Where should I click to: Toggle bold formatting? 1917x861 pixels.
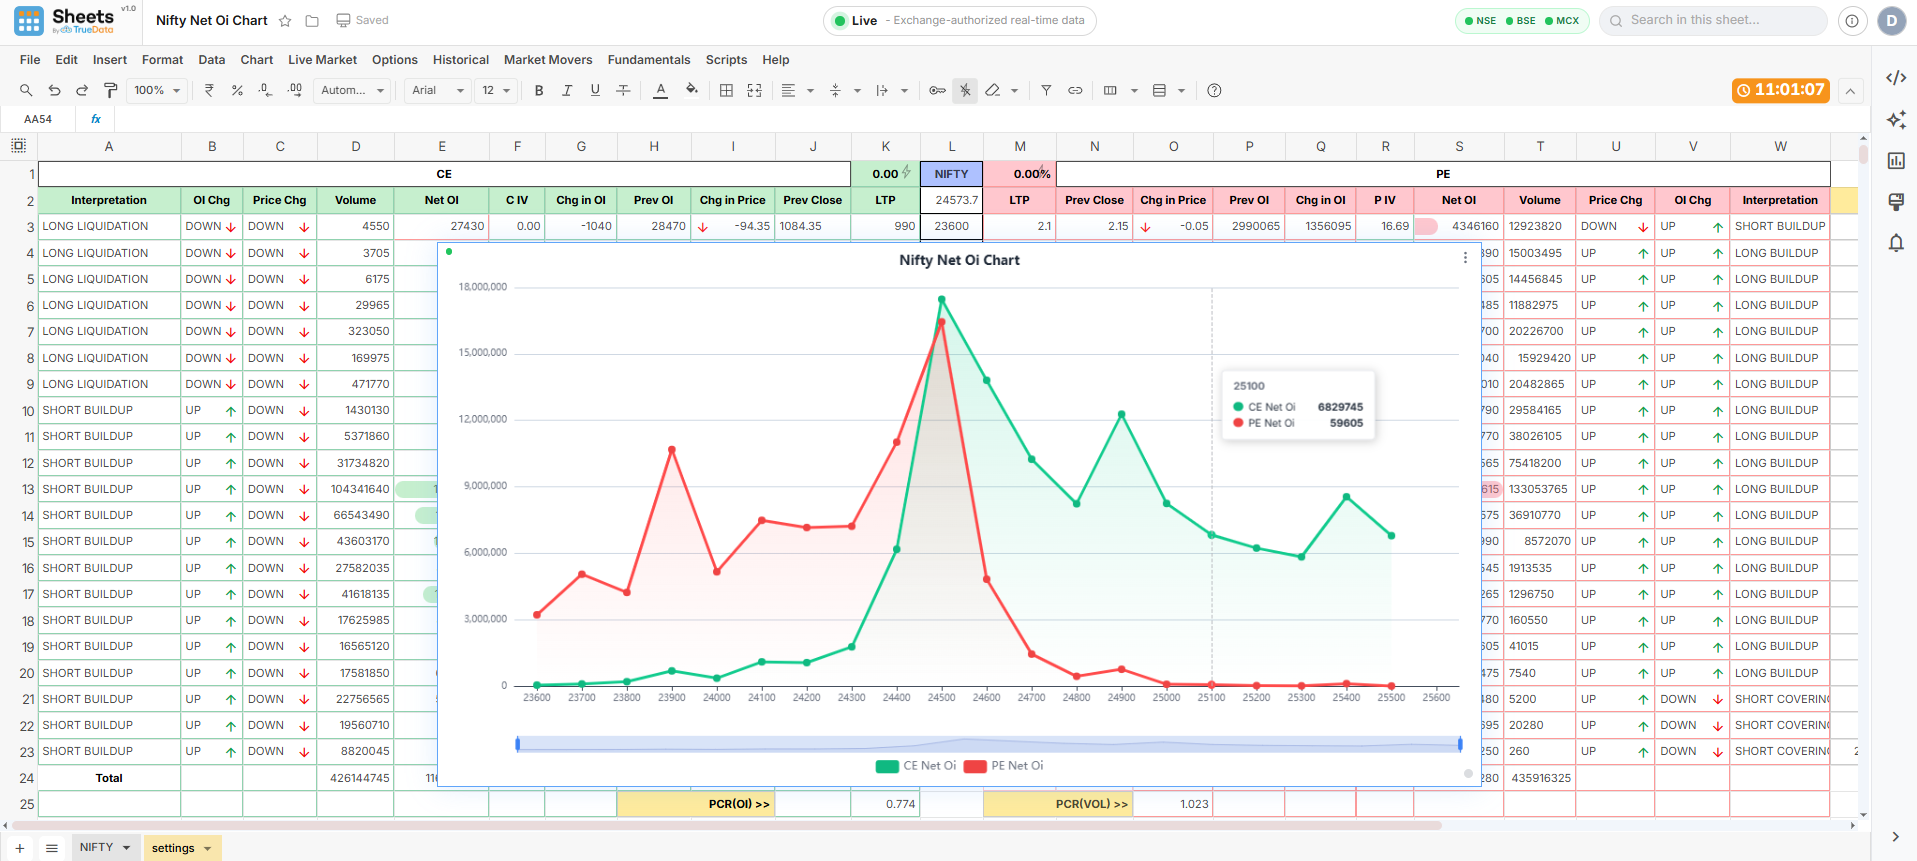[x=539, y=90]
